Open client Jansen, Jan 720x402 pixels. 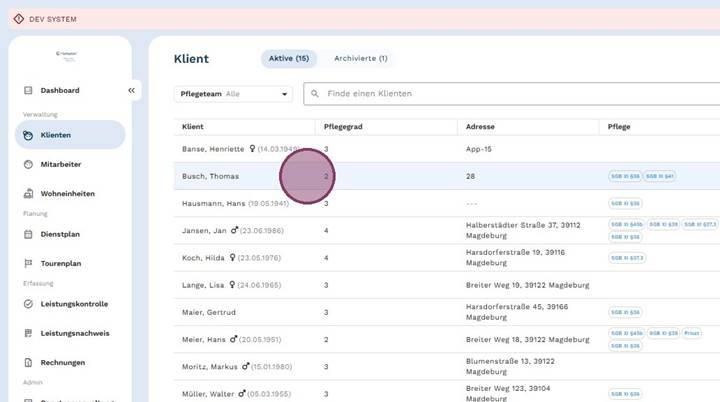(204, 231)
